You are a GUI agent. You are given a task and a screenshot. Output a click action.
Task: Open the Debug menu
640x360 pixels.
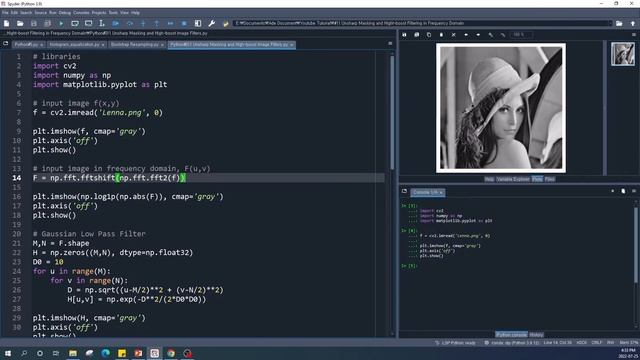point(64,13)
